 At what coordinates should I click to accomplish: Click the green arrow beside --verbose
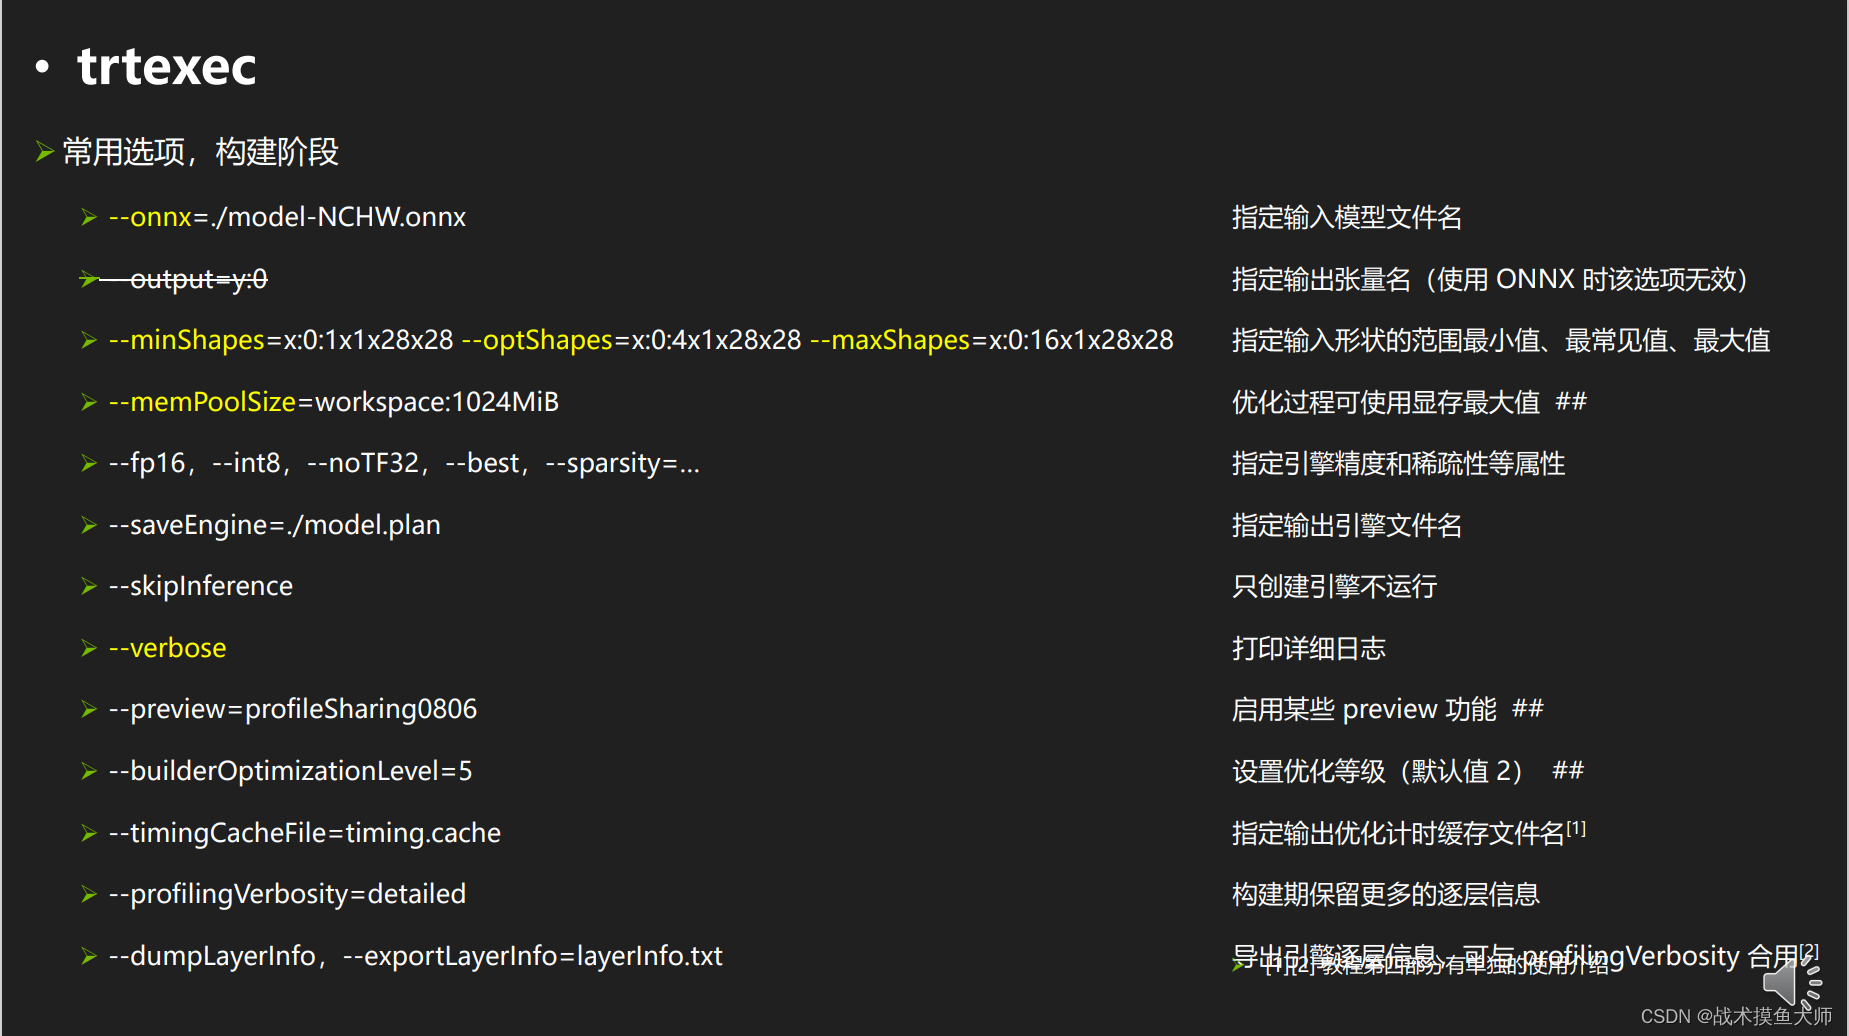[89, 648]
